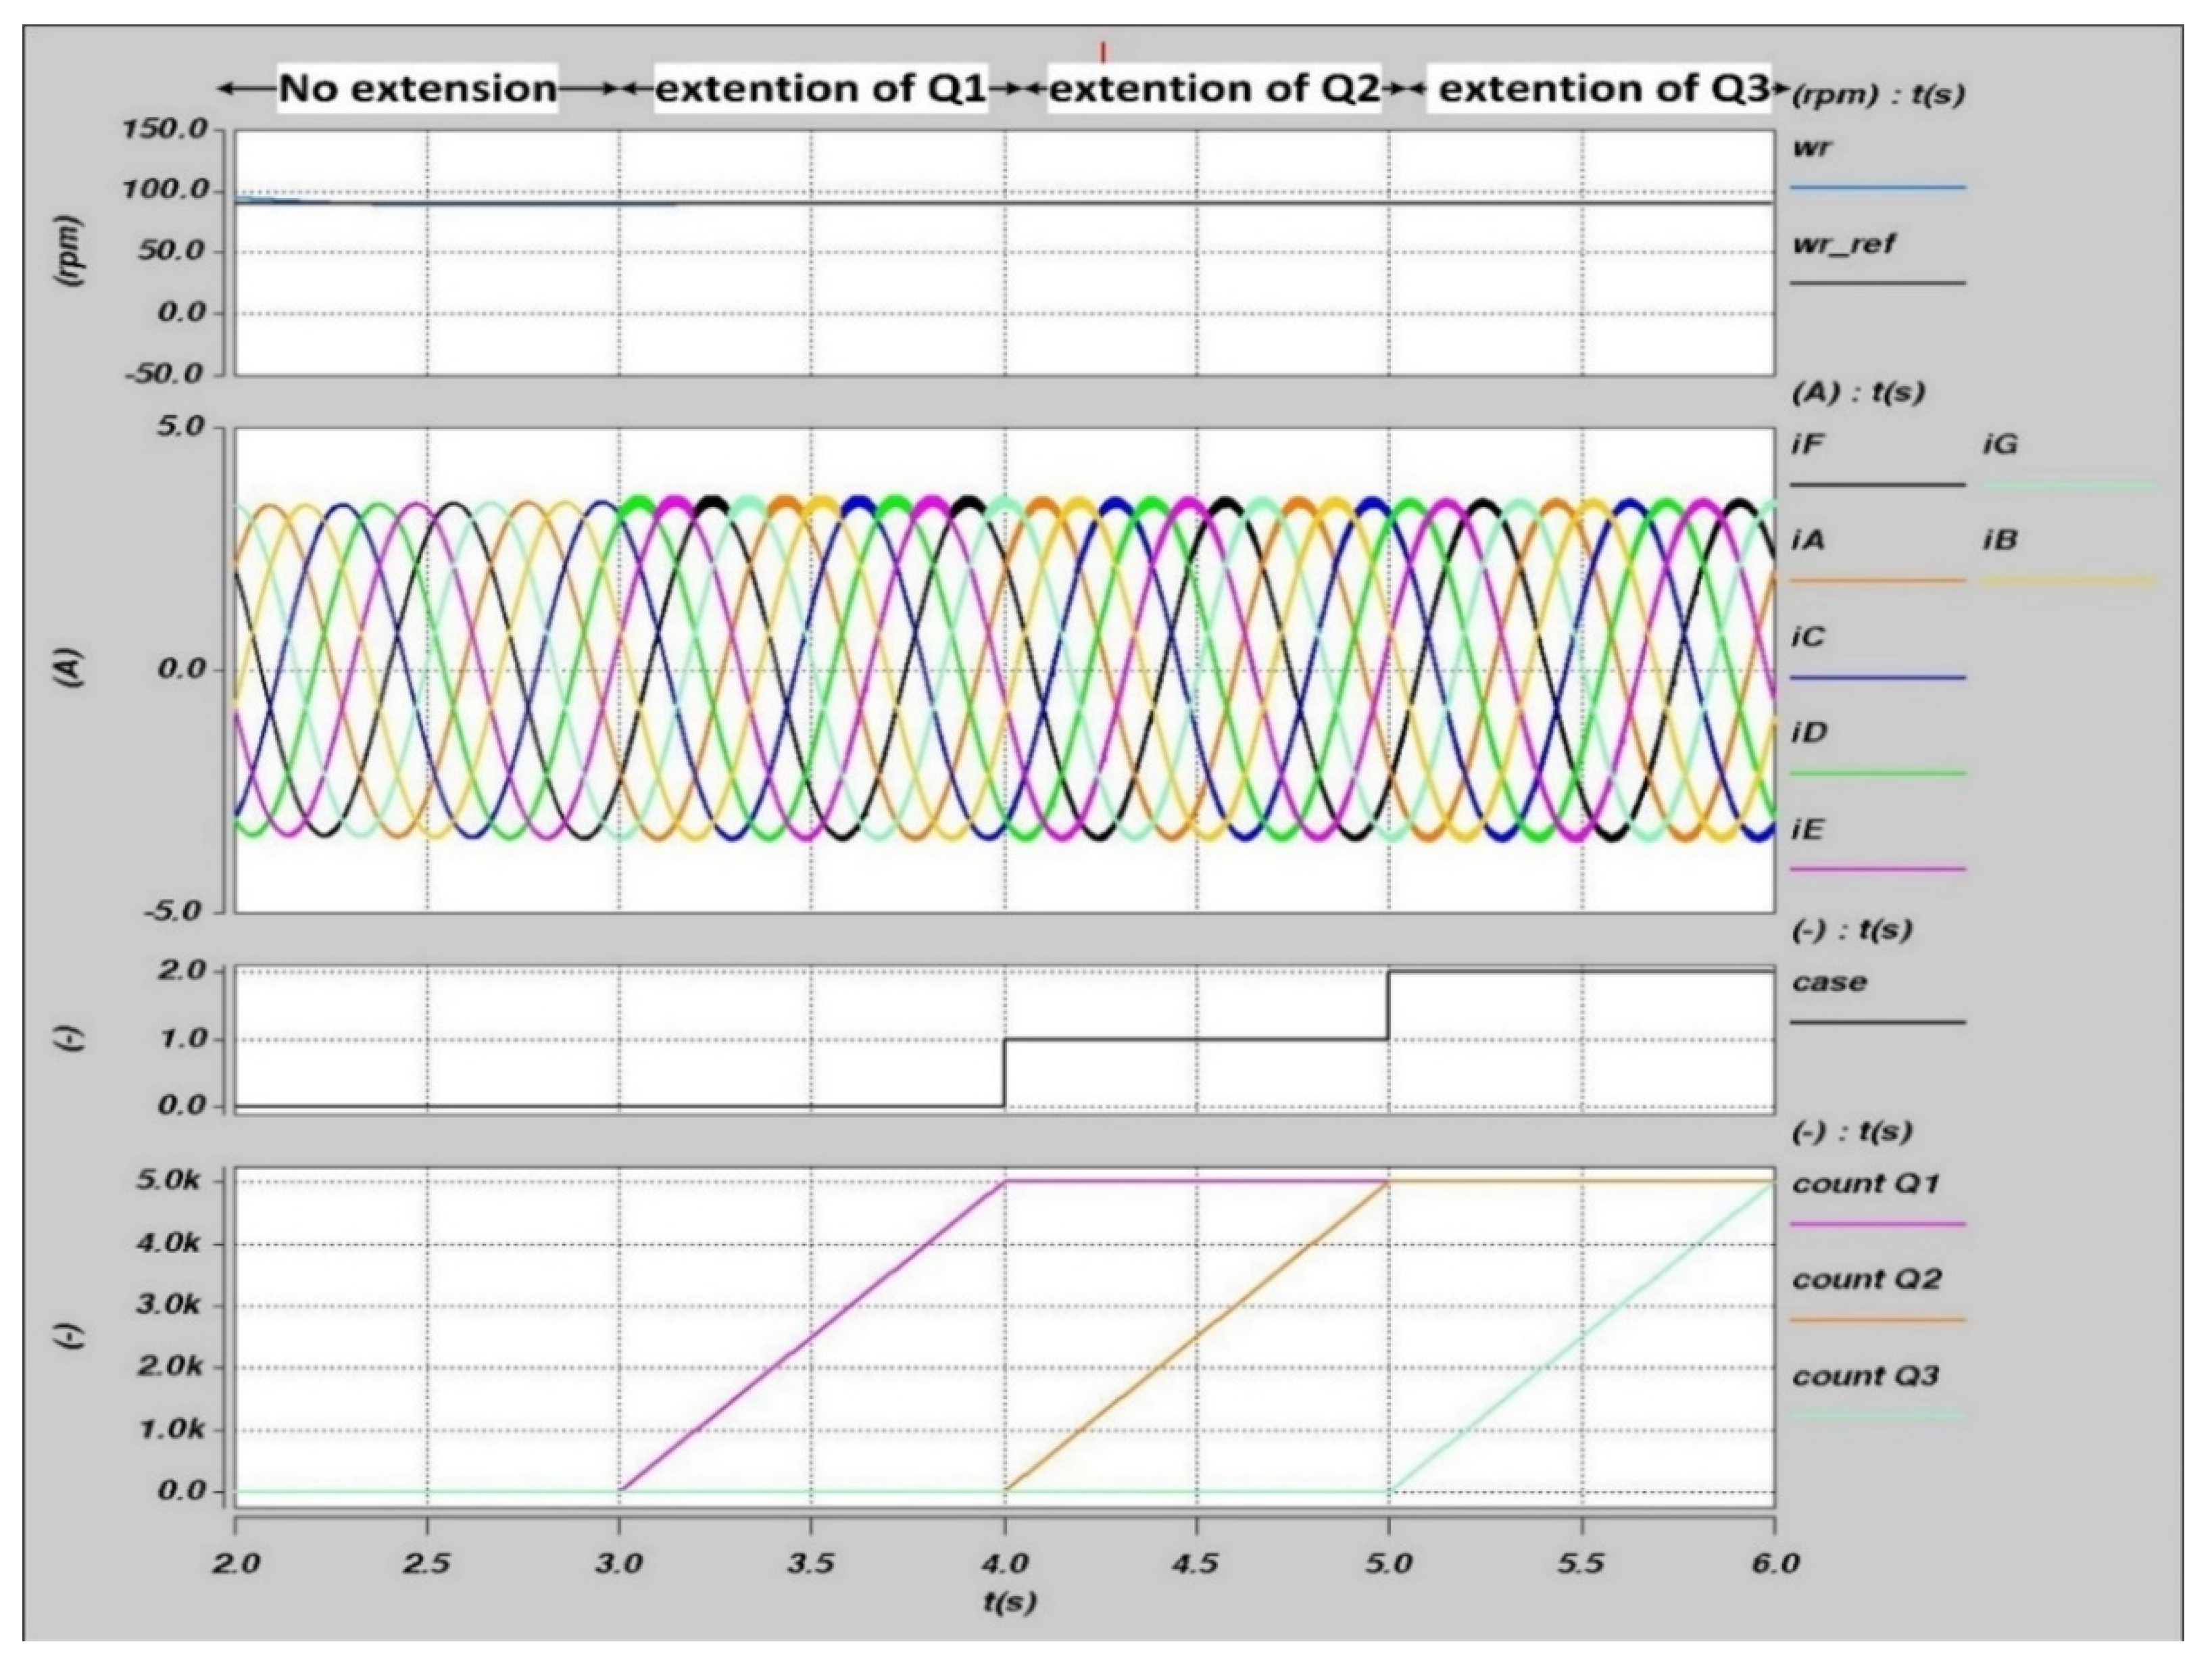This screenshot has height=1667, width=2212.
Task: Click the orange count Q2 legend line
Action: (1877, 1320)
